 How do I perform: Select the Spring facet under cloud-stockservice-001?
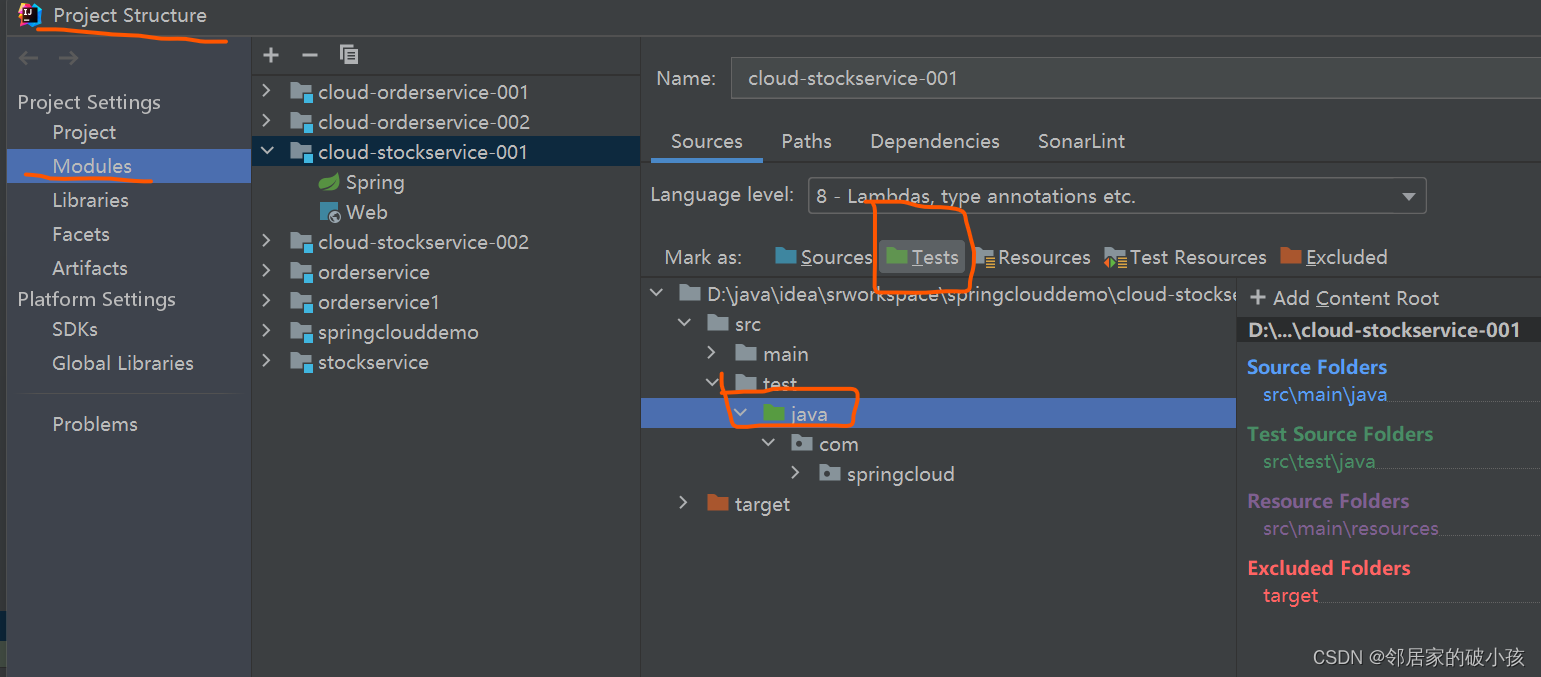tap(374, 182)
